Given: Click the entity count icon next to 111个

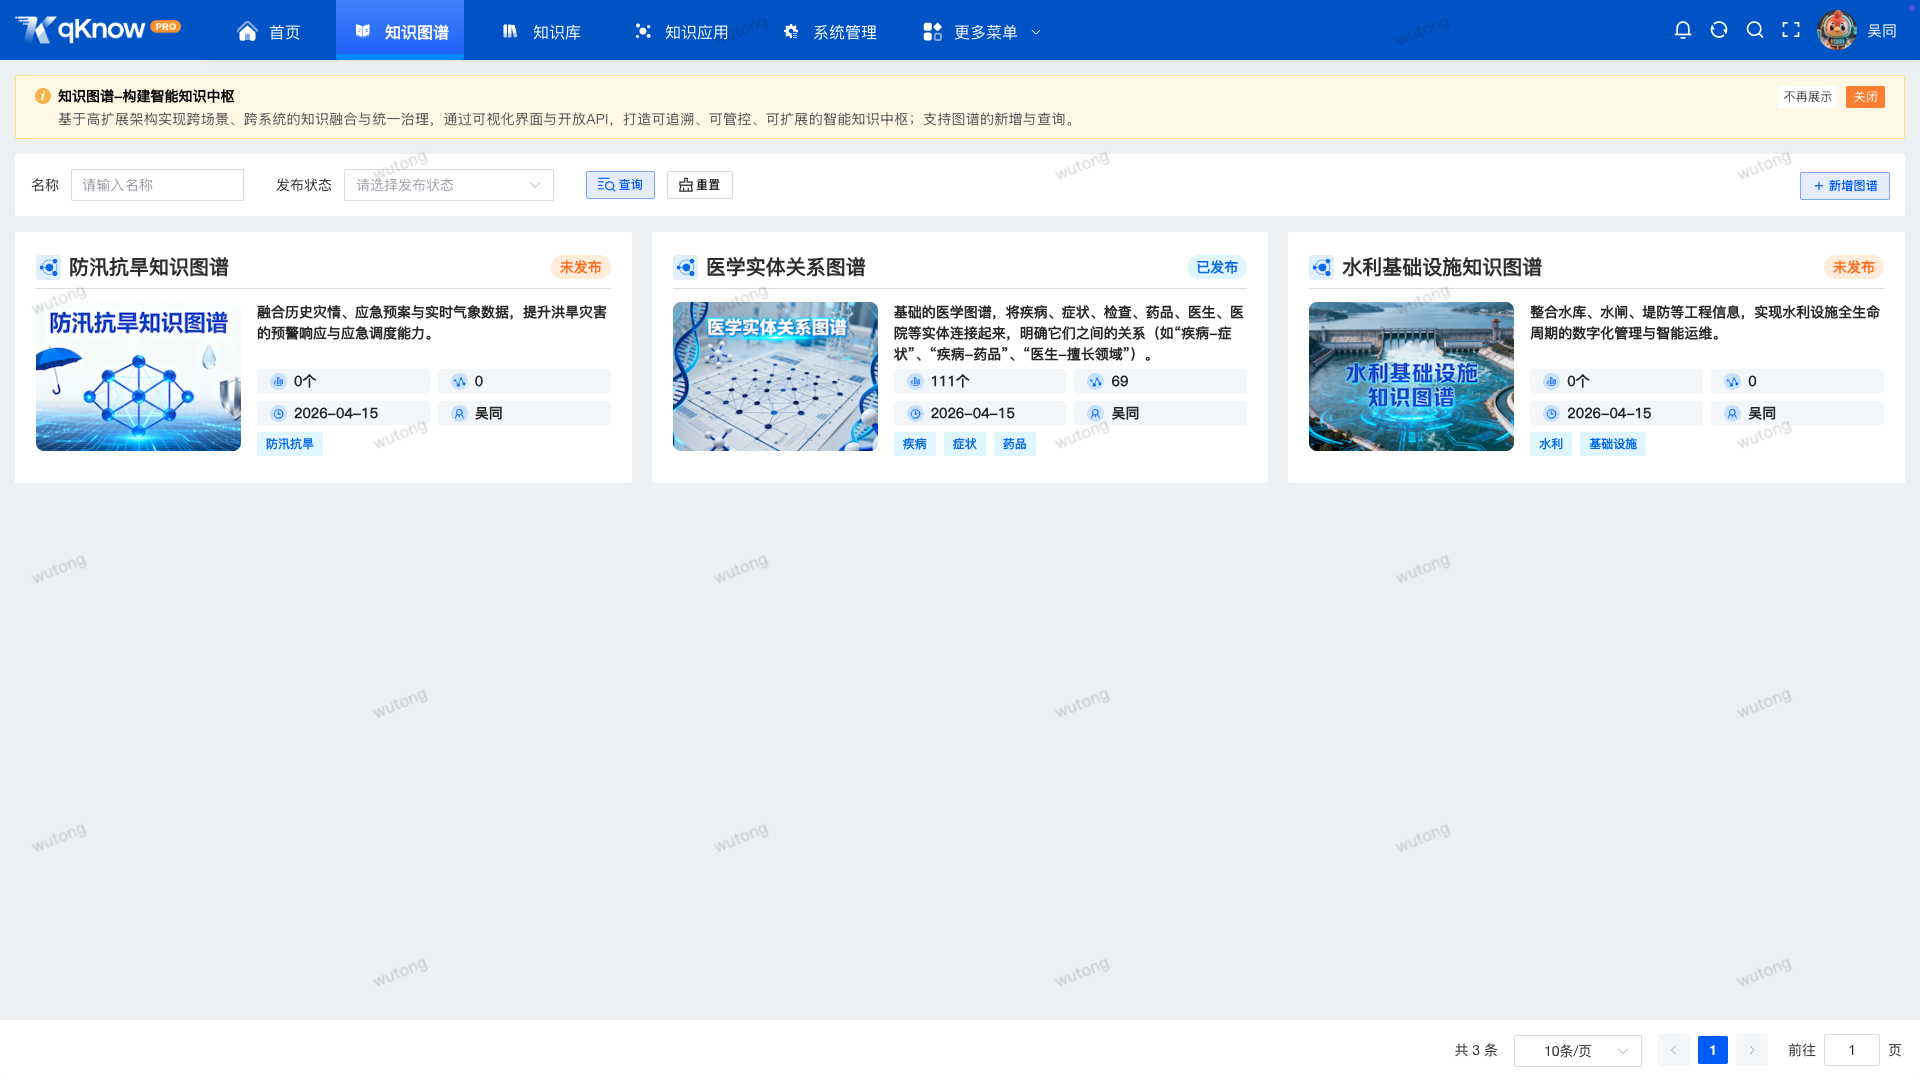Looking at the screenshot, I should 915,381.
